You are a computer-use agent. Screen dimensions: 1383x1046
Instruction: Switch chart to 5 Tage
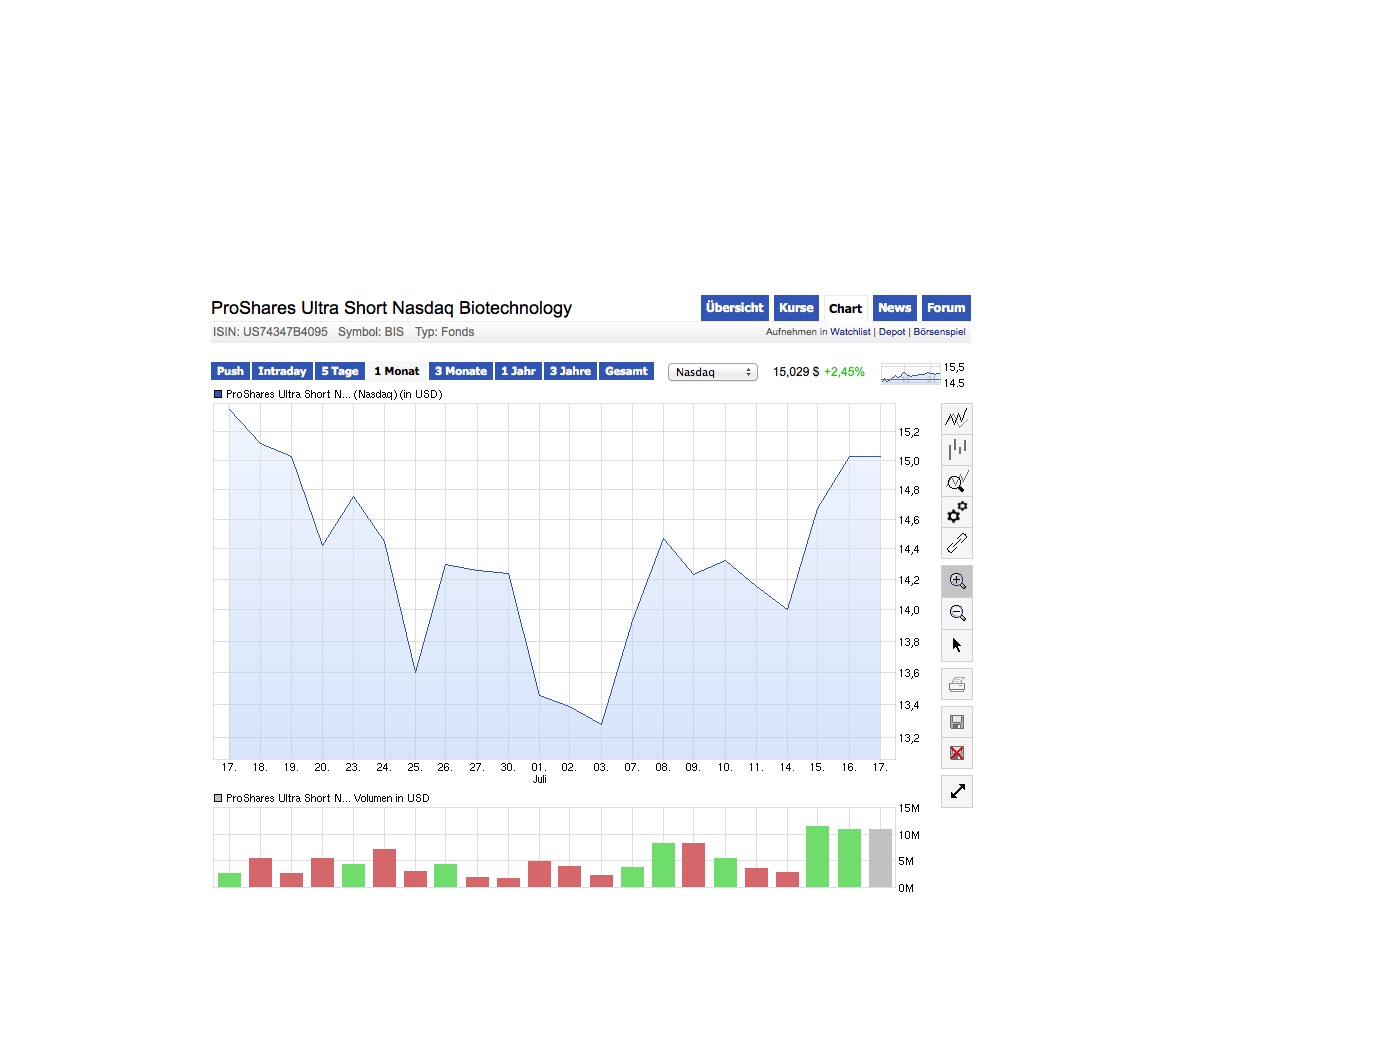(x=340, y=371)
